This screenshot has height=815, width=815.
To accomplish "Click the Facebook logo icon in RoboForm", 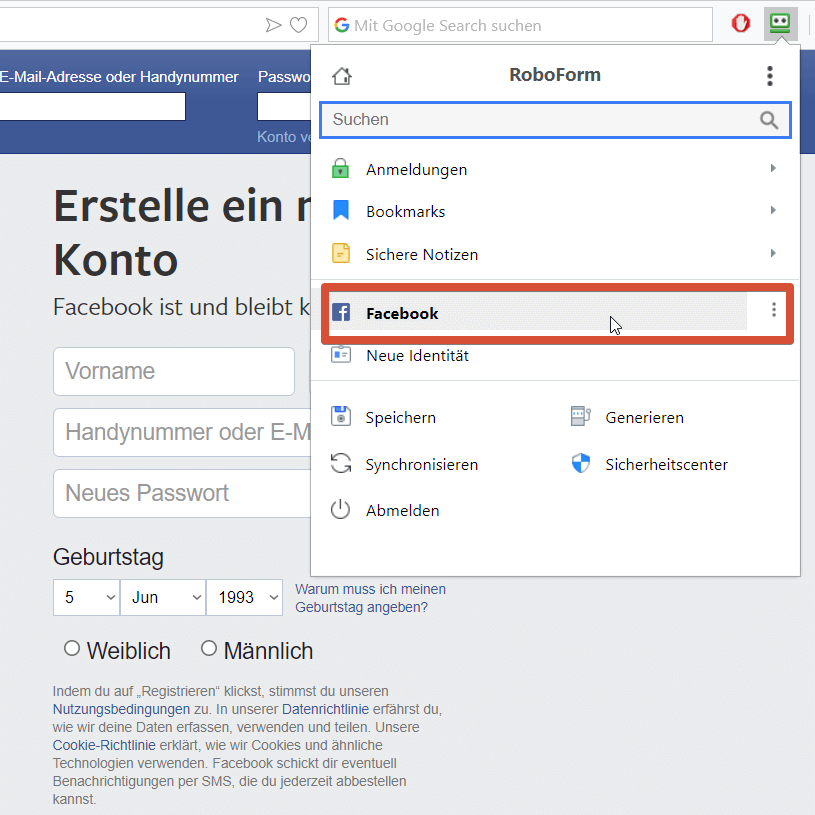I will [341, 312].
